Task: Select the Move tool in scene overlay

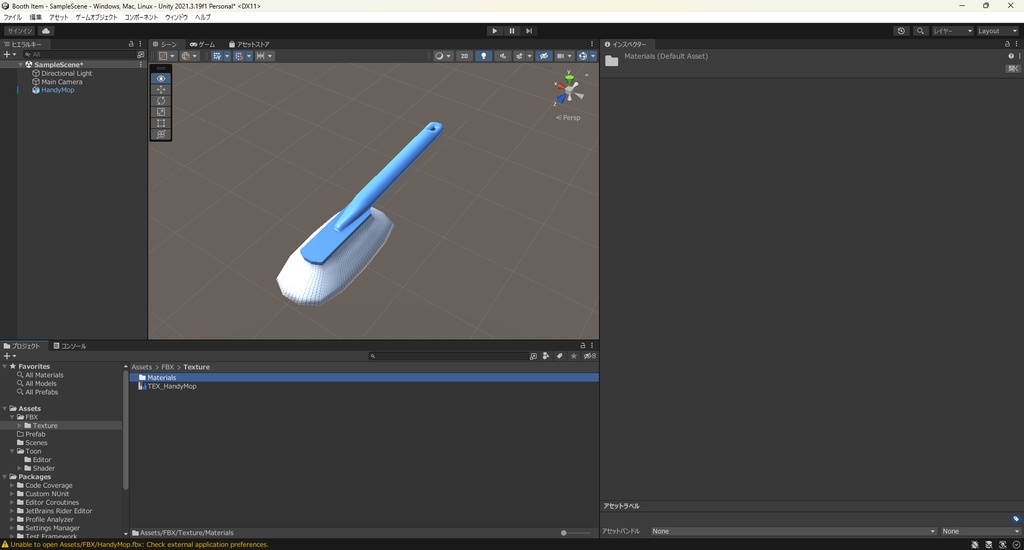Action: (x=161, y=89)
